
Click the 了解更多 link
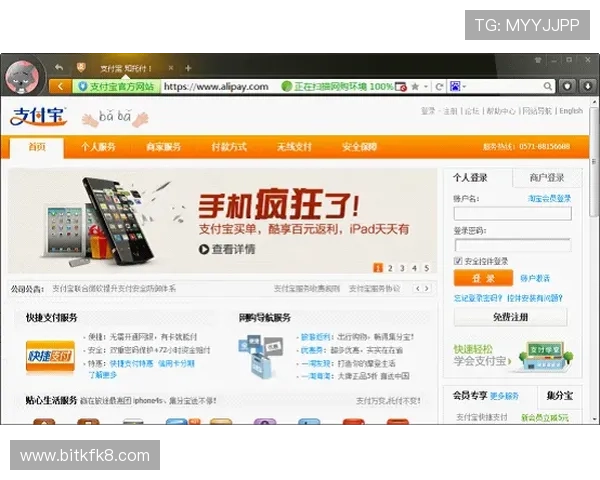(x=103, y=375)
